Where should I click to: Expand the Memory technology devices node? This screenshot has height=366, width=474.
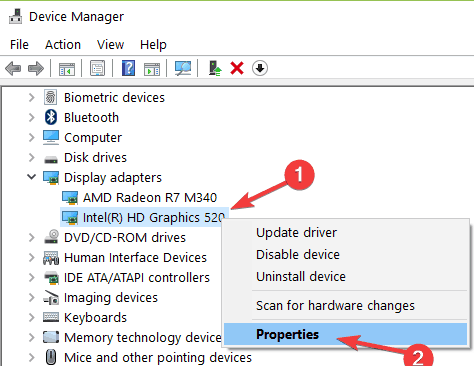(32, 337)
